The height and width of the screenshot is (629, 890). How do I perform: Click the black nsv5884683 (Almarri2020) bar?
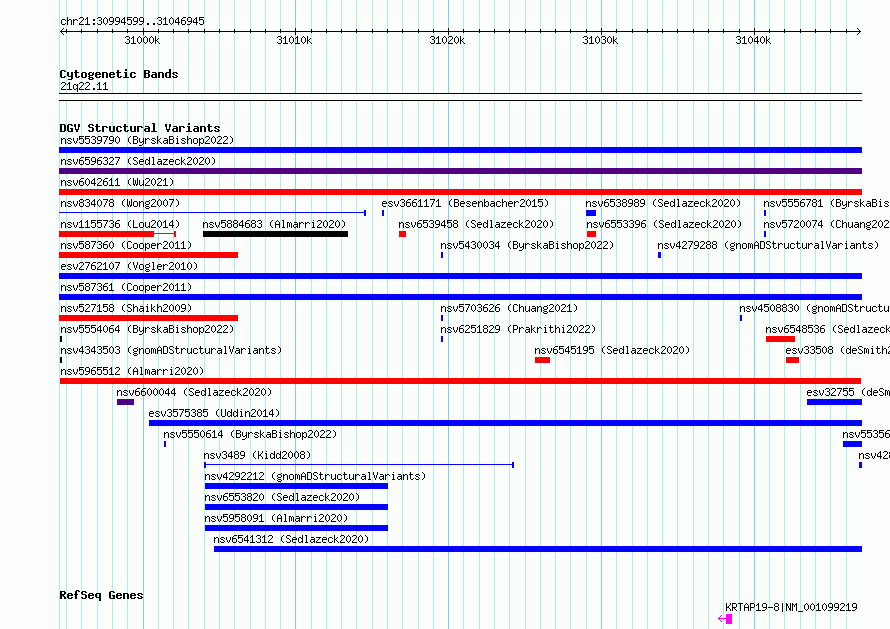[275, 234]
